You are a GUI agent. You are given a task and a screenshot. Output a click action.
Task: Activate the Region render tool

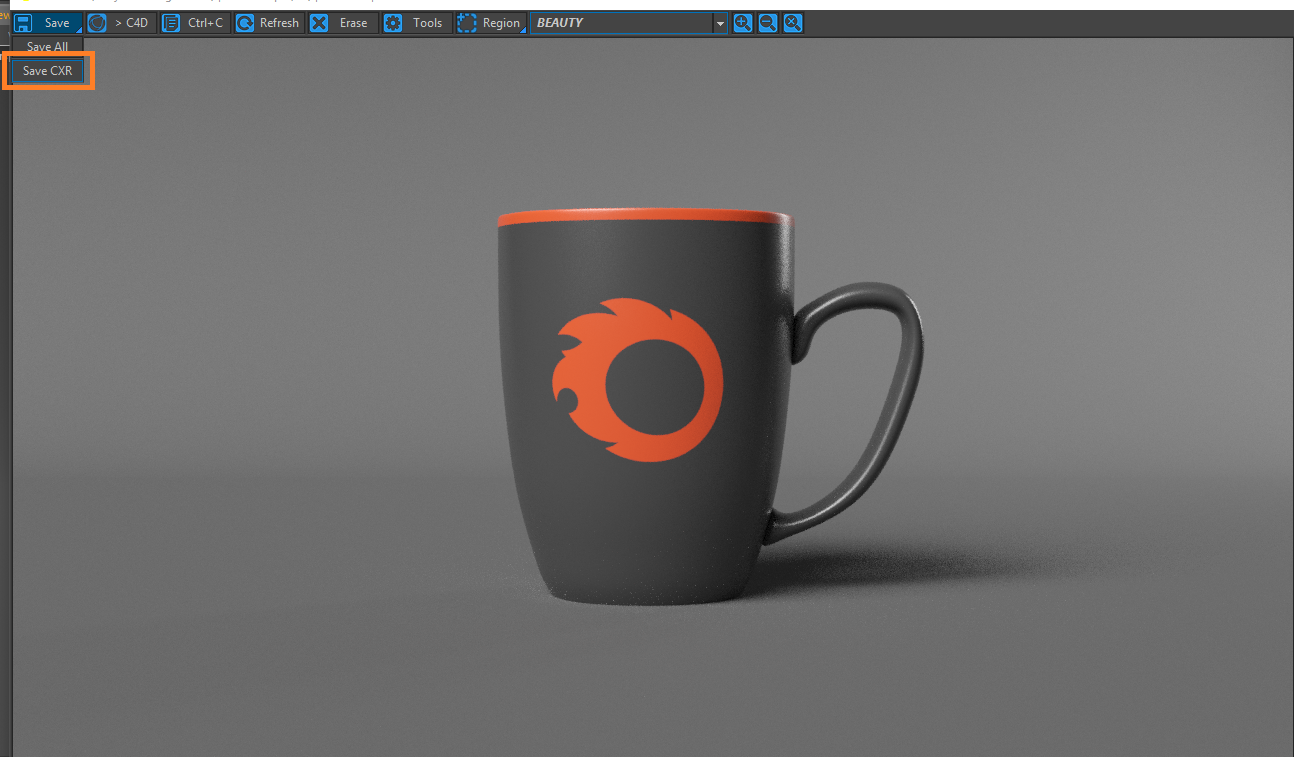[x=490, y=23]
